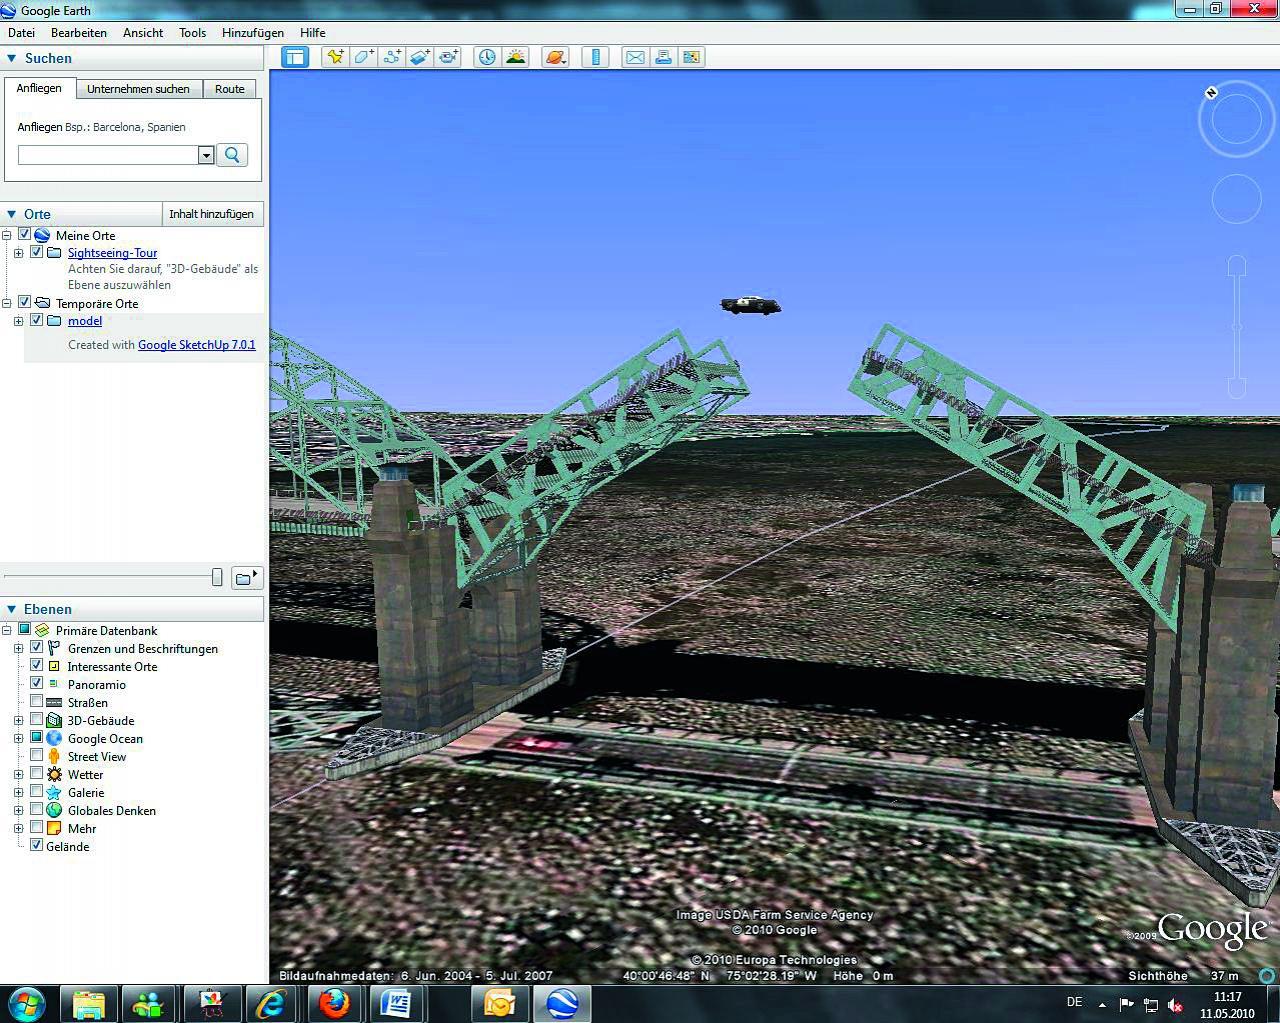This screenshot has height=1023, width=1280.
Task: Switch to the Route tab
Action: 229,89
